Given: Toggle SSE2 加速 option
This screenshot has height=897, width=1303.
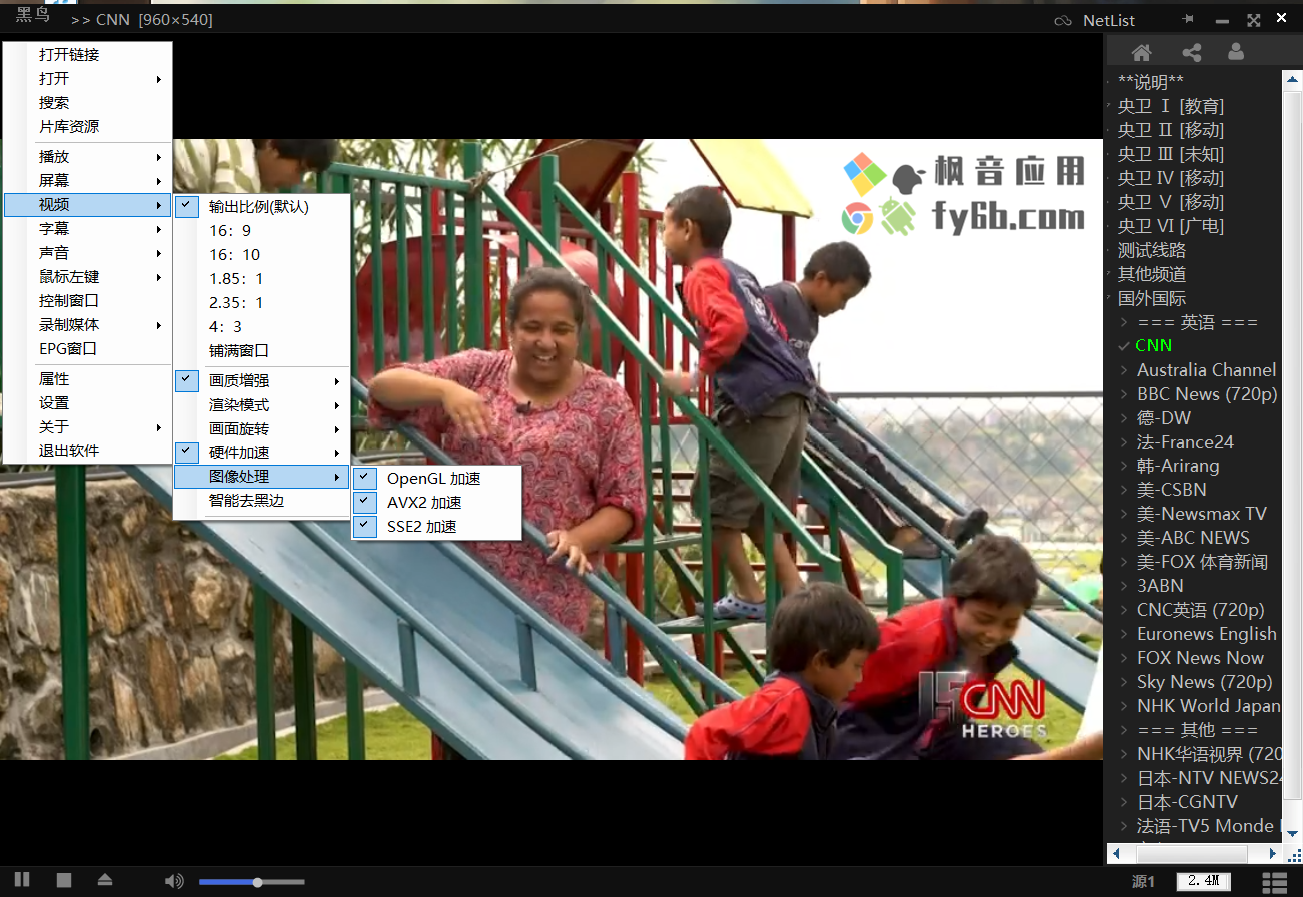Looking at the screenshot, I should [x=436, y=527].
